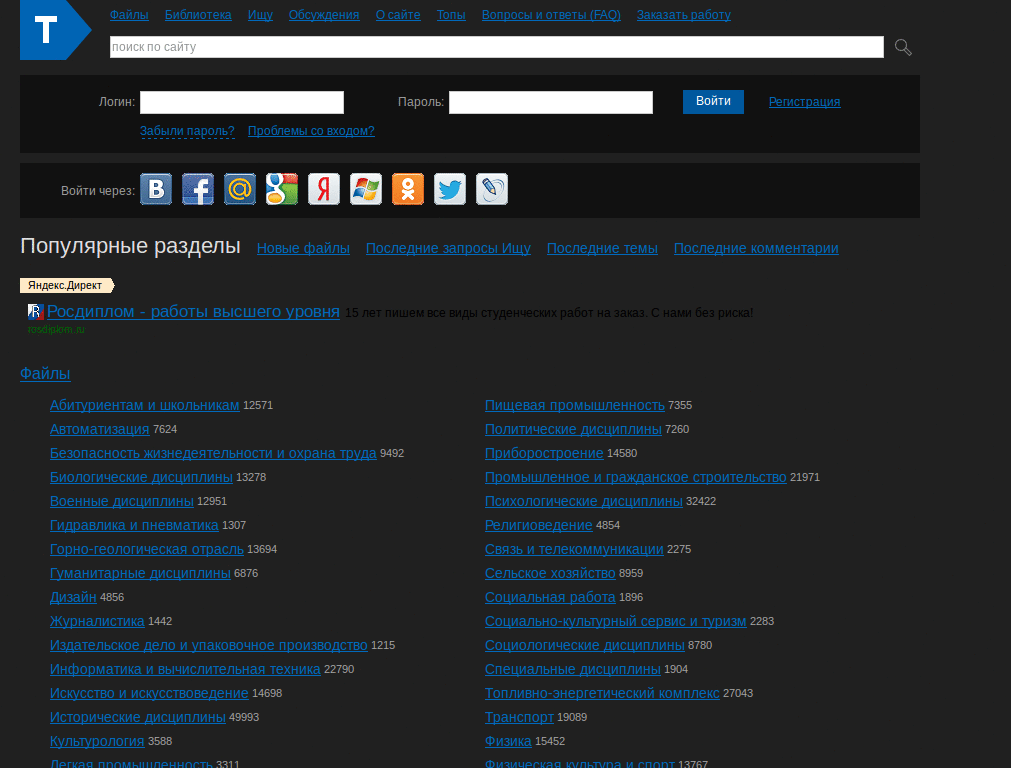Open the blue T site logo
Screen dimensions: 1024x768
56,30
